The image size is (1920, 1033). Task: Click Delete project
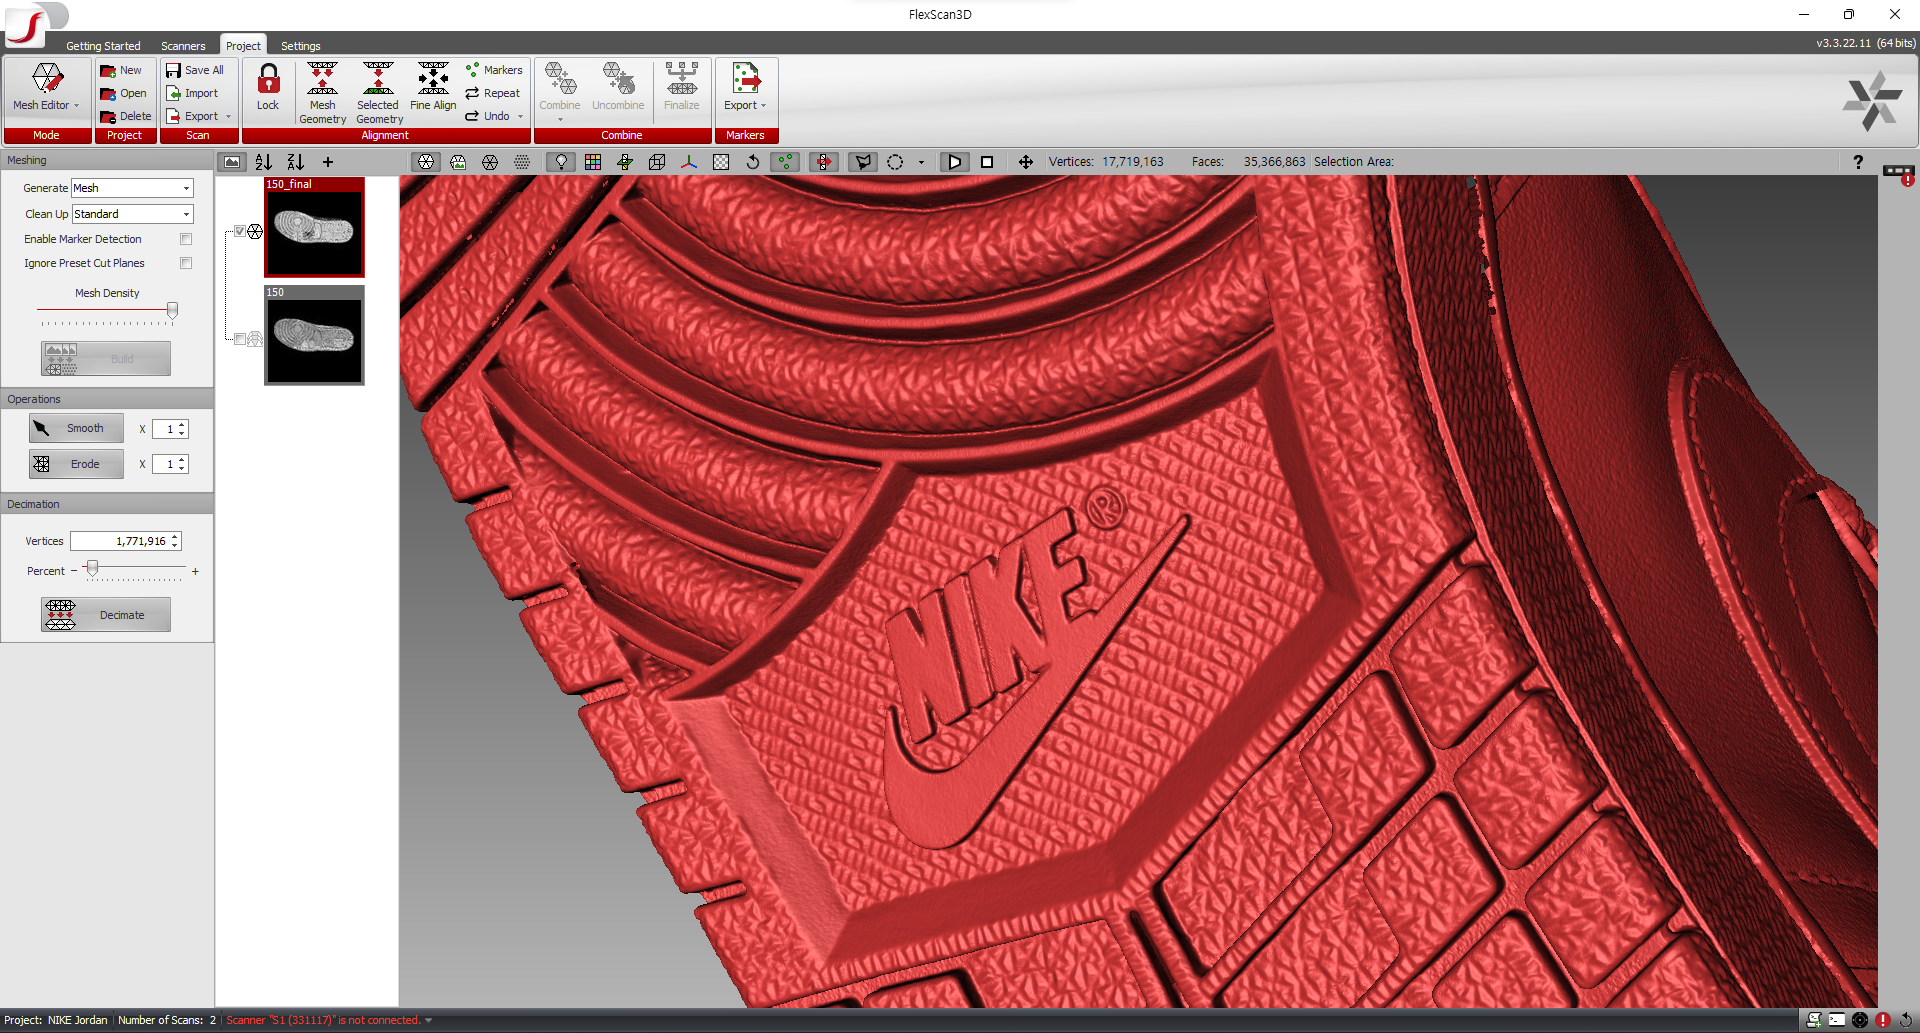(125, 117)
